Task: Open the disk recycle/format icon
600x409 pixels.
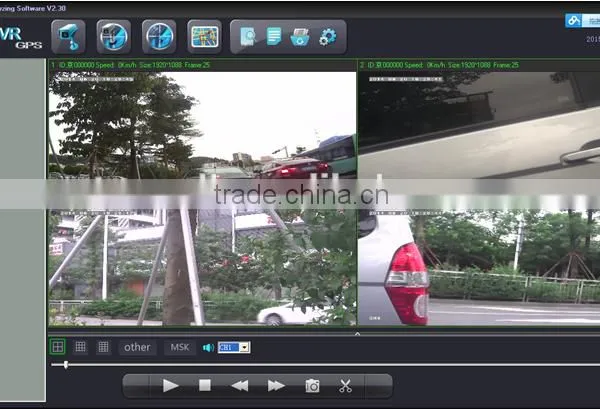Action: point(300,37)
